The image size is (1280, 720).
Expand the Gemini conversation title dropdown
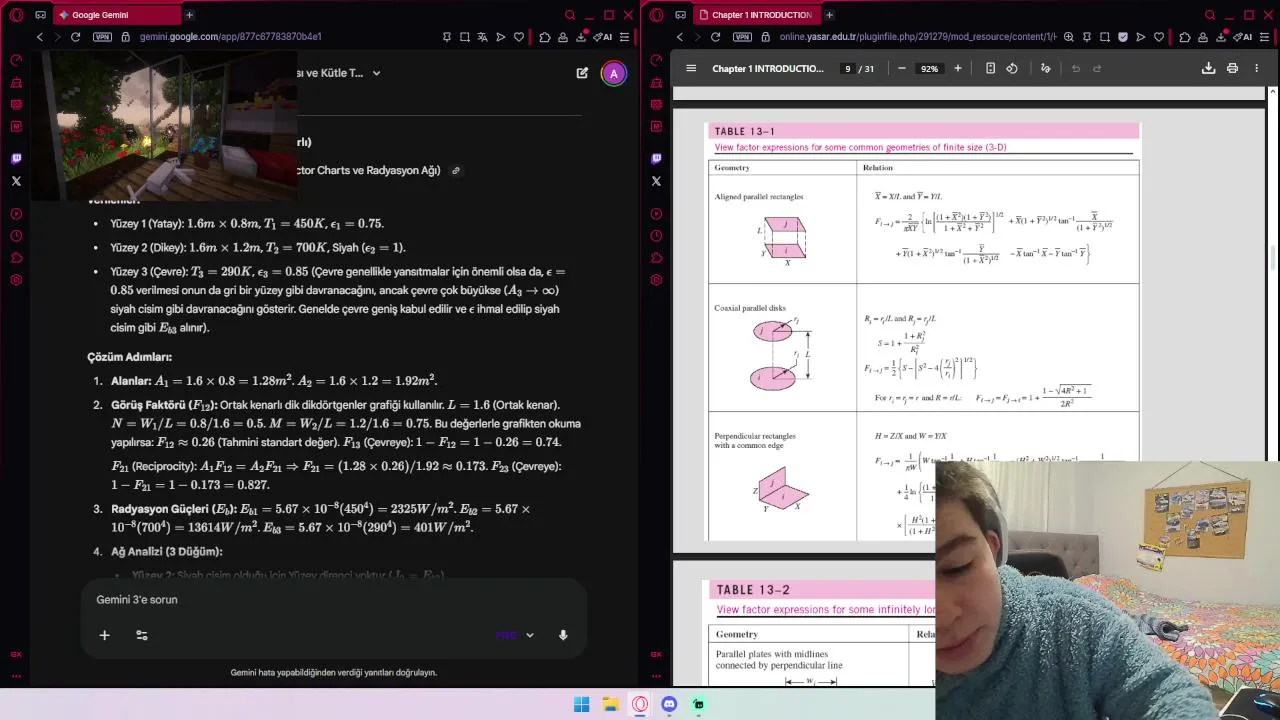tap(376, 73)
